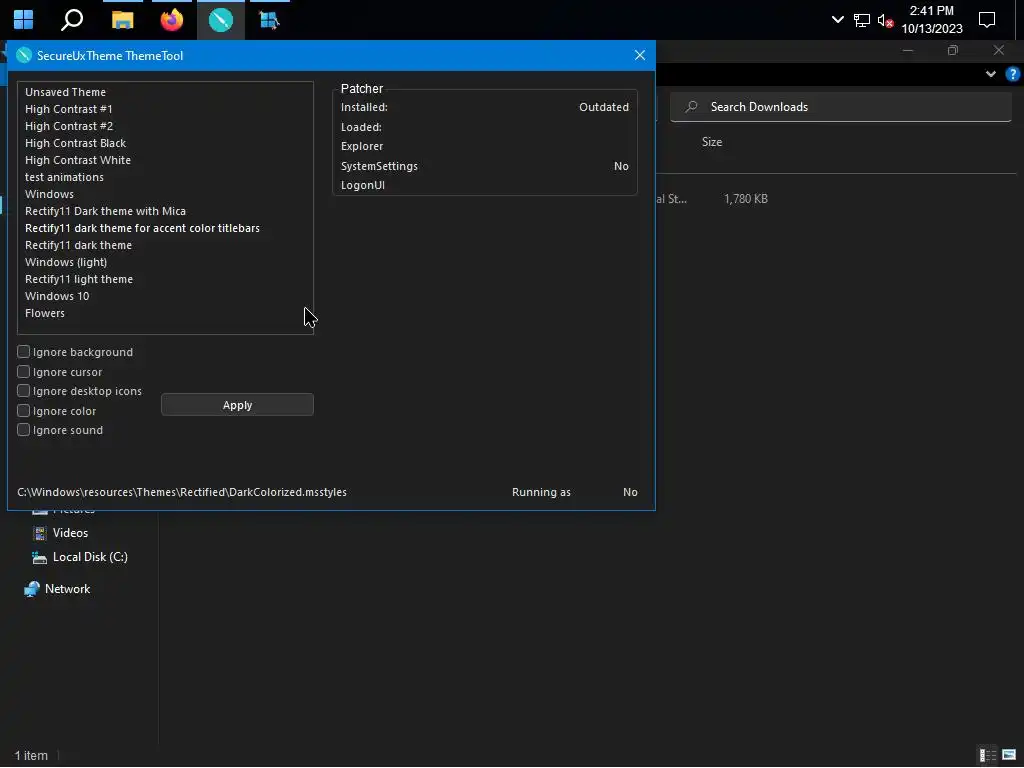Click the SystemSettings patcher row

(485, 166)
